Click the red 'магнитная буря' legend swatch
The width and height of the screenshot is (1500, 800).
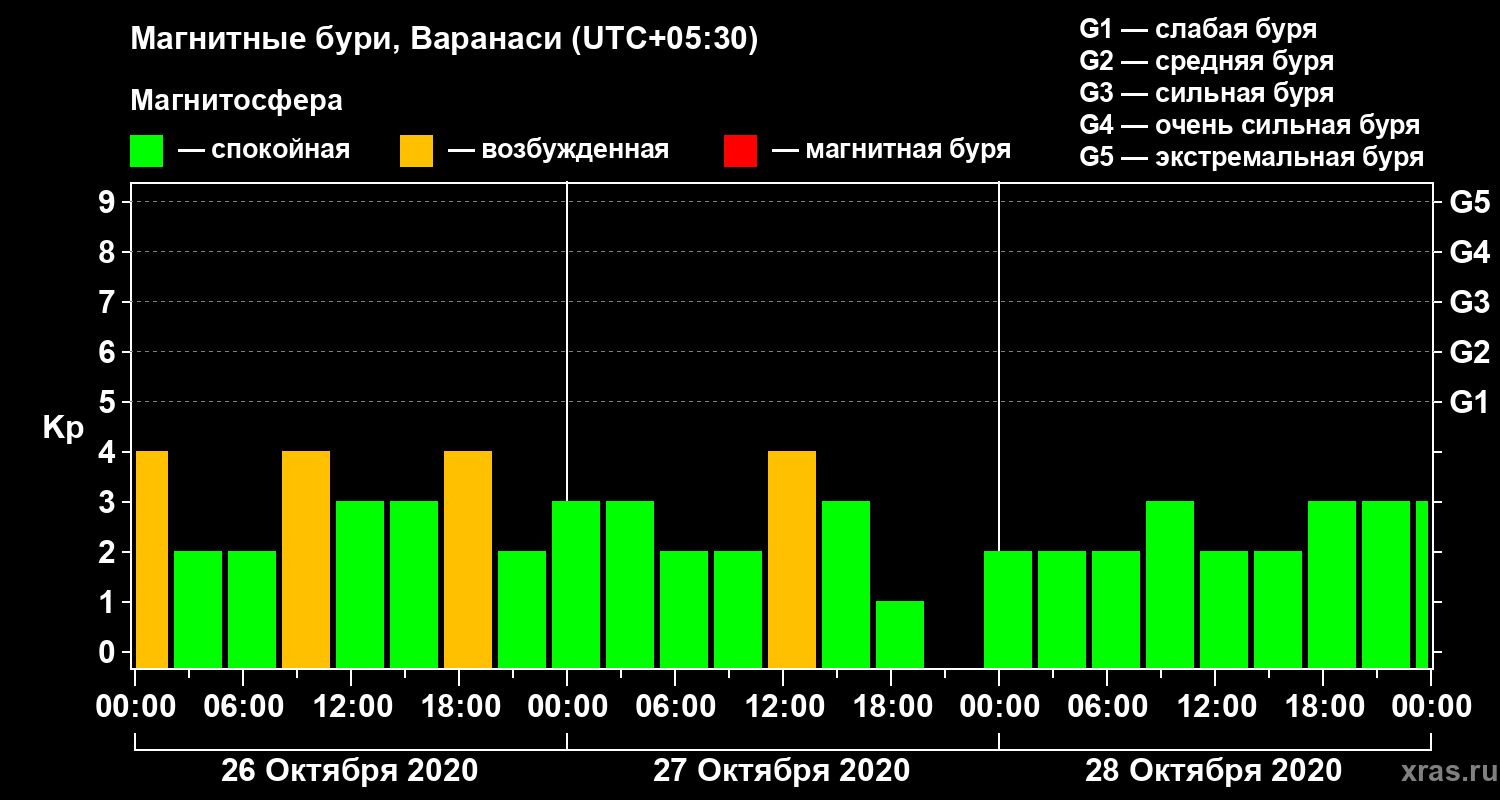tap(740, 151)
